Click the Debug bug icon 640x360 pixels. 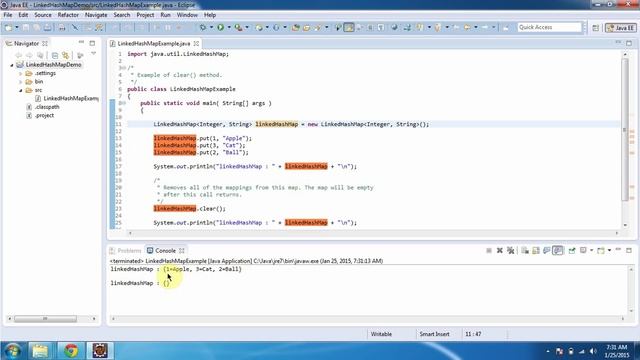(202, 27)
